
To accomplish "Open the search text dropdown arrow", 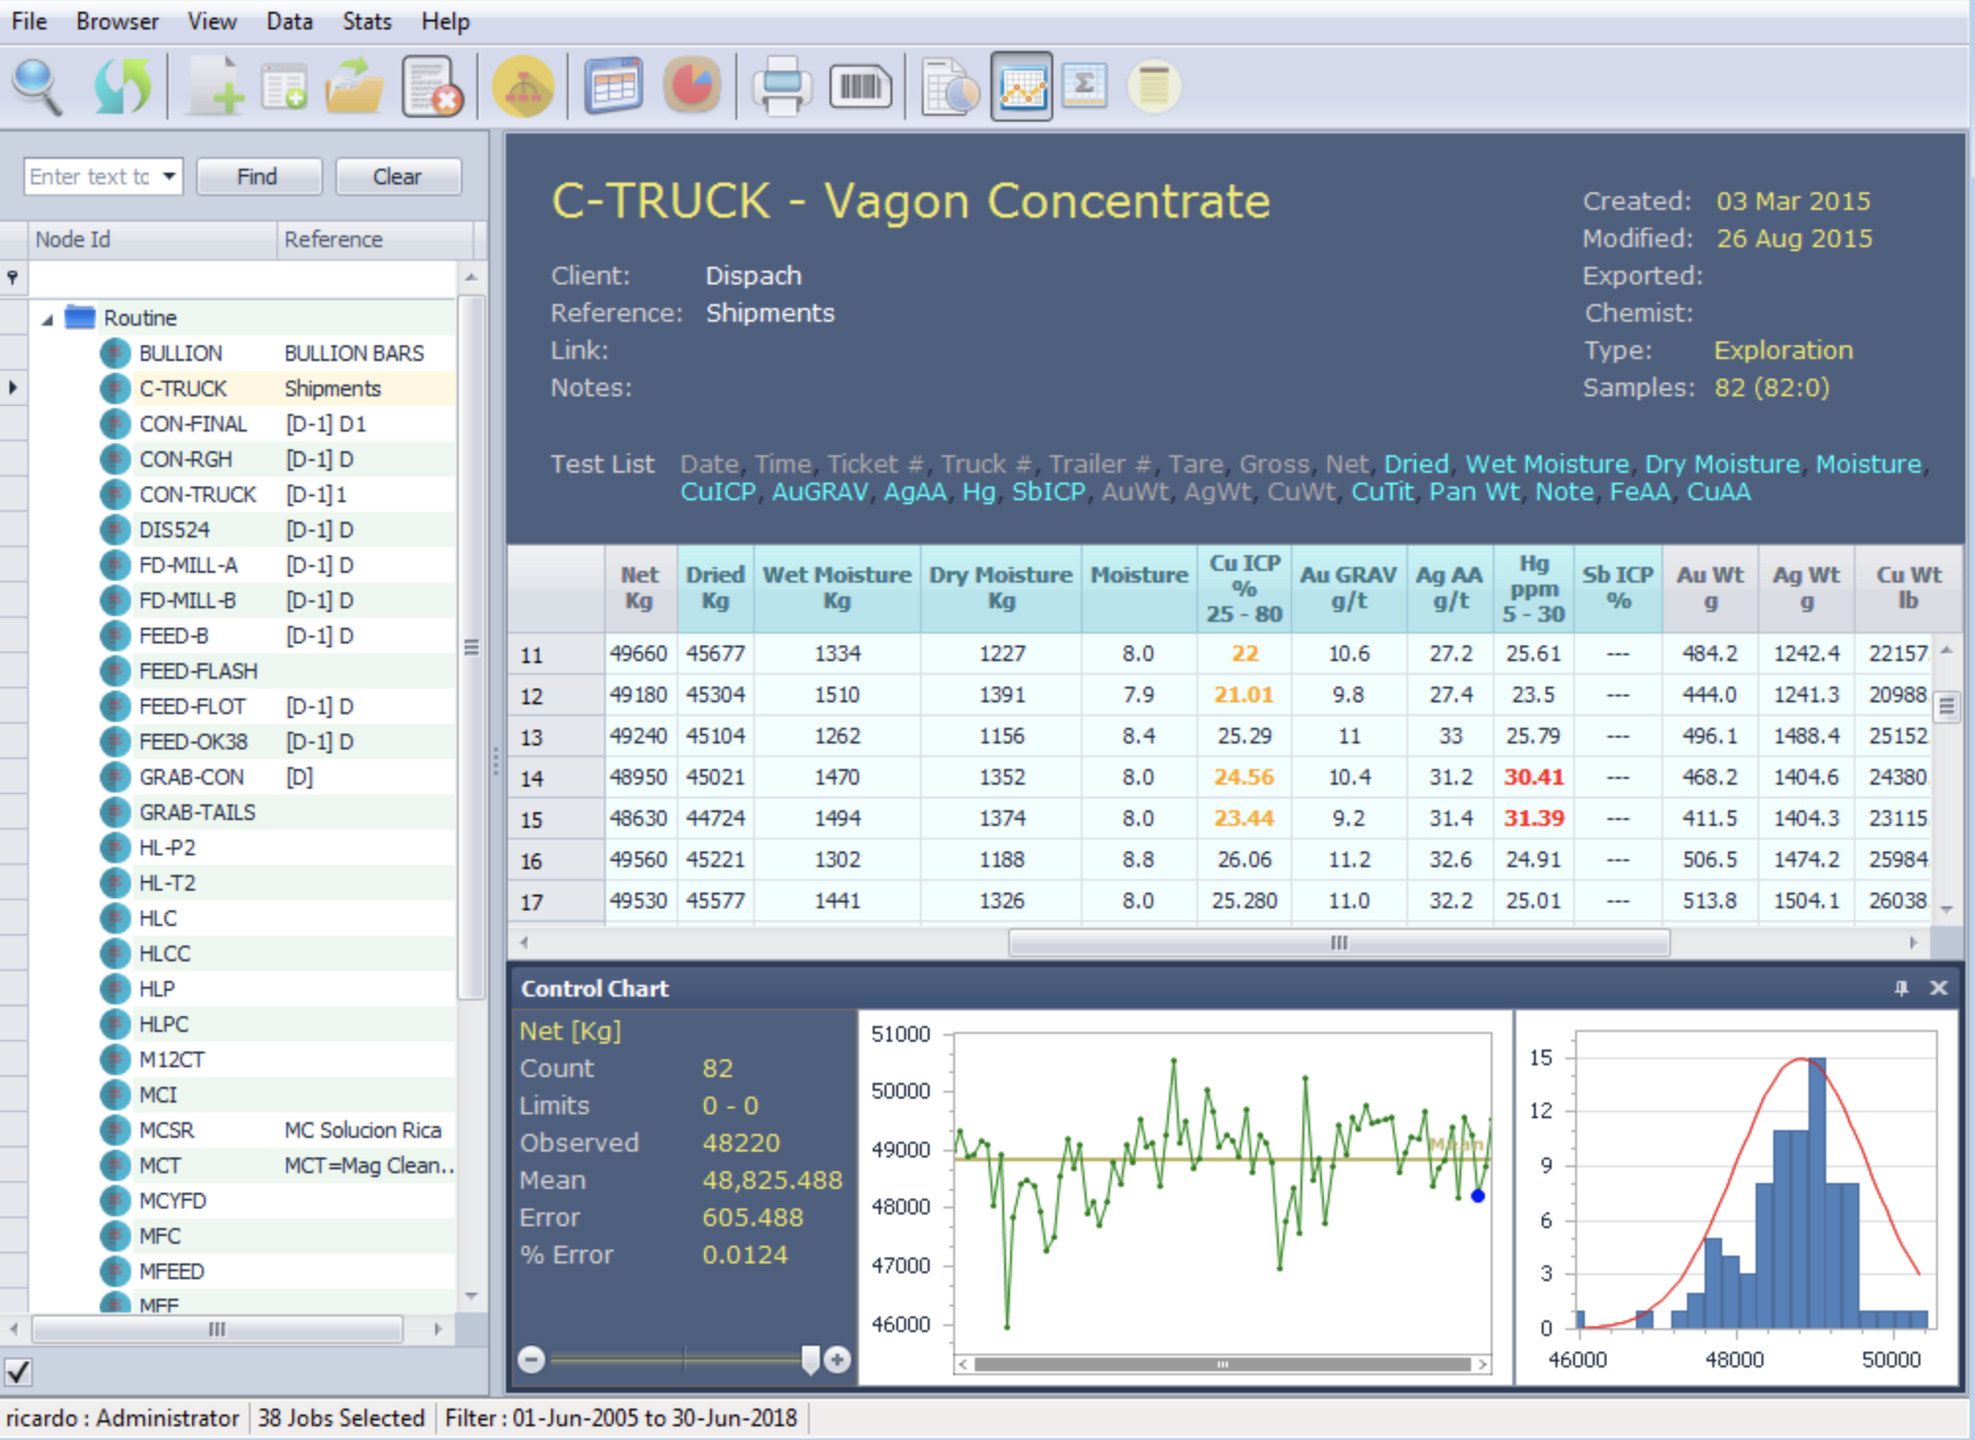I will (x=170, y=176).
